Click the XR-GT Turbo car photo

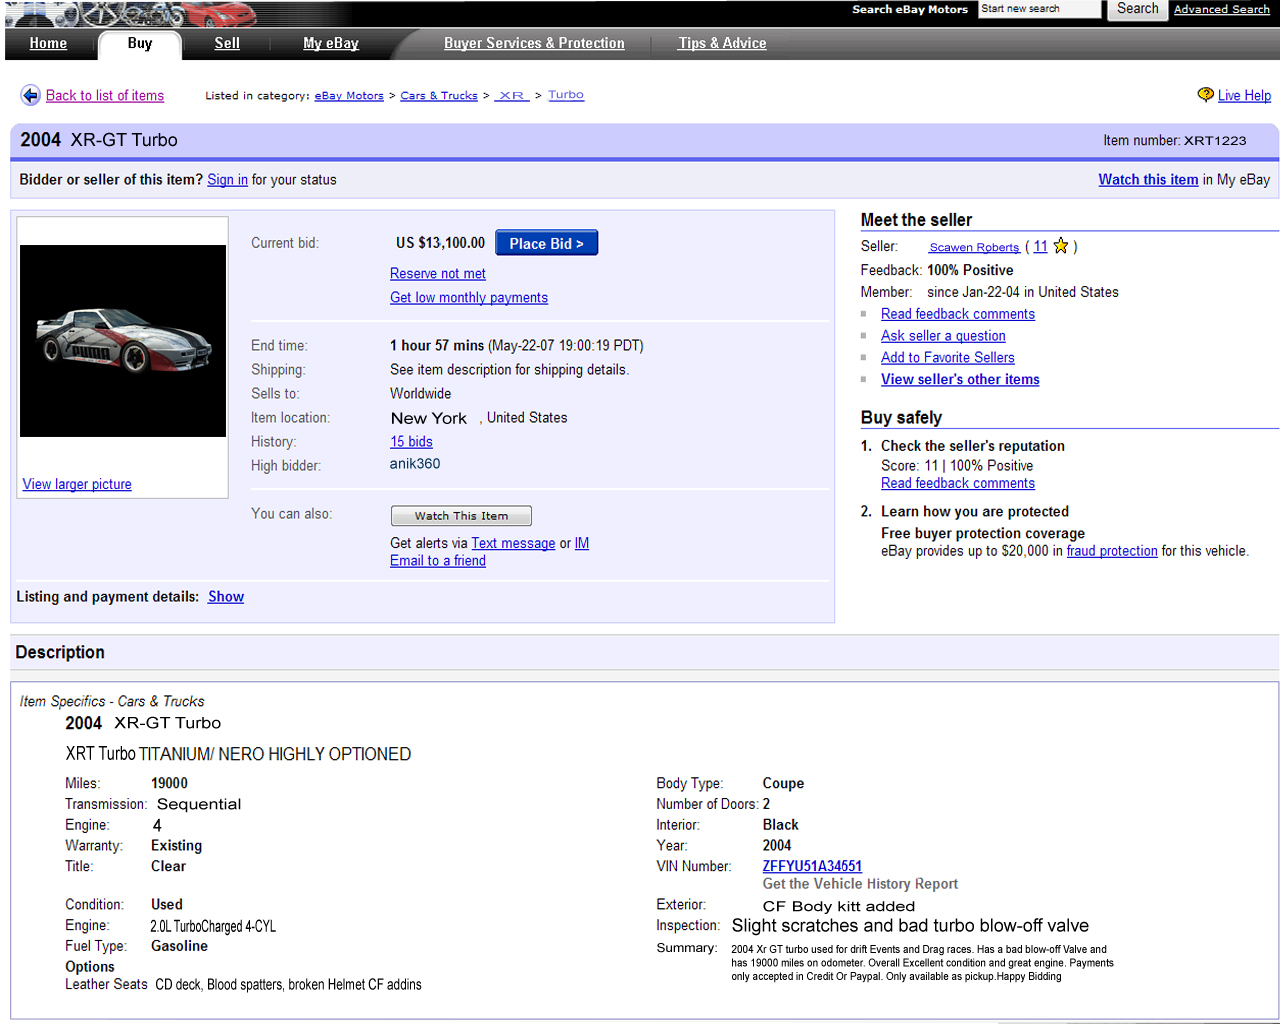[123, 341]
